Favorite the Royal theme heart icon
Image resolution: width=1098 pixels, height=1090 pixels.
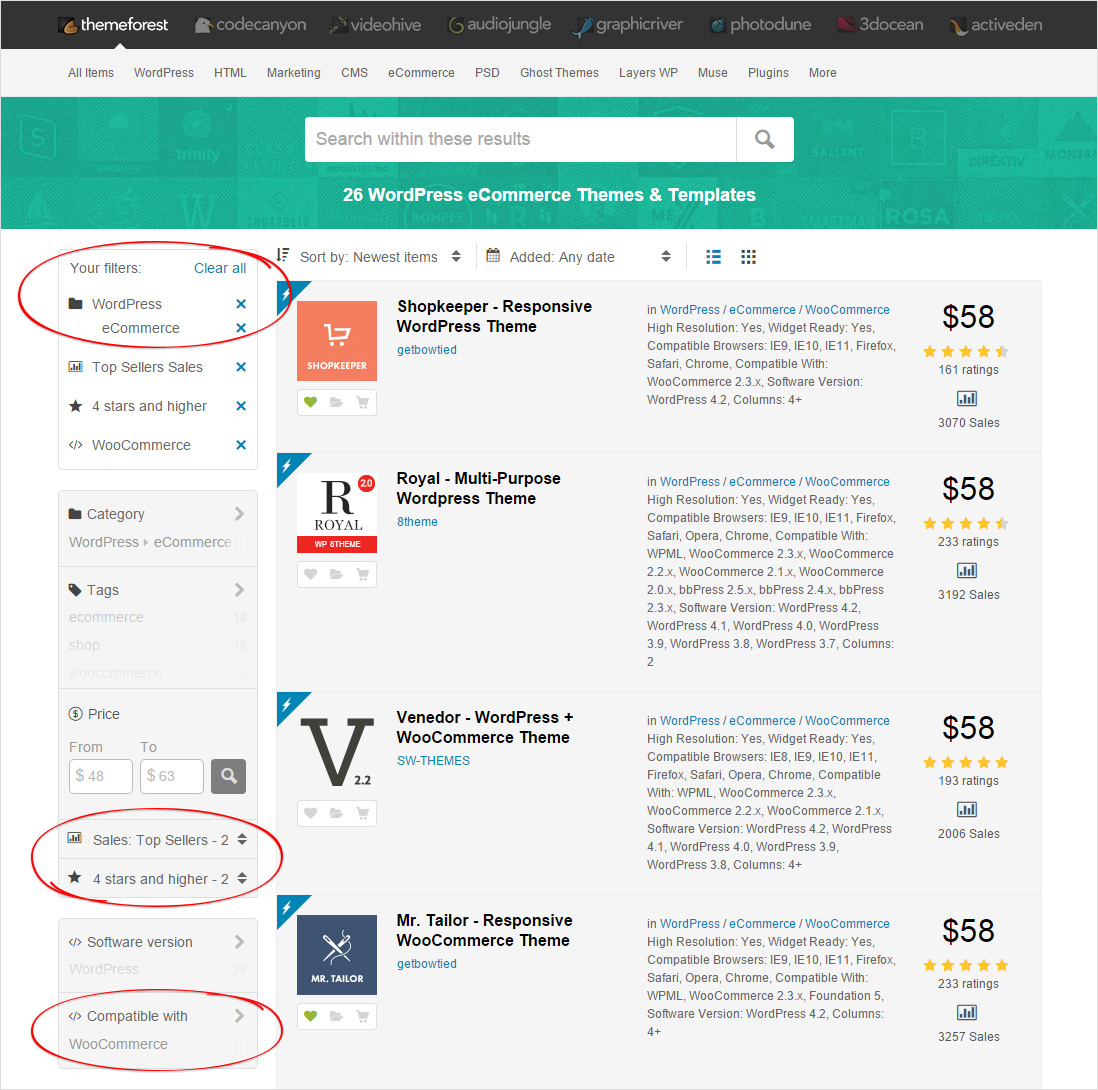310,574
